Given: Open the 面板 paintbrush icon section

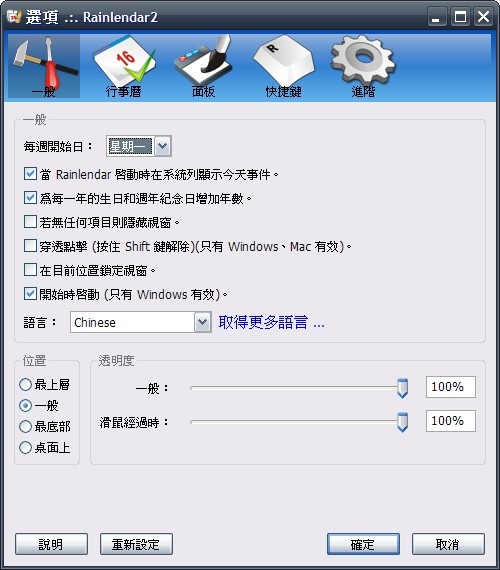Looking at the screenshot, I should (204, 66).
